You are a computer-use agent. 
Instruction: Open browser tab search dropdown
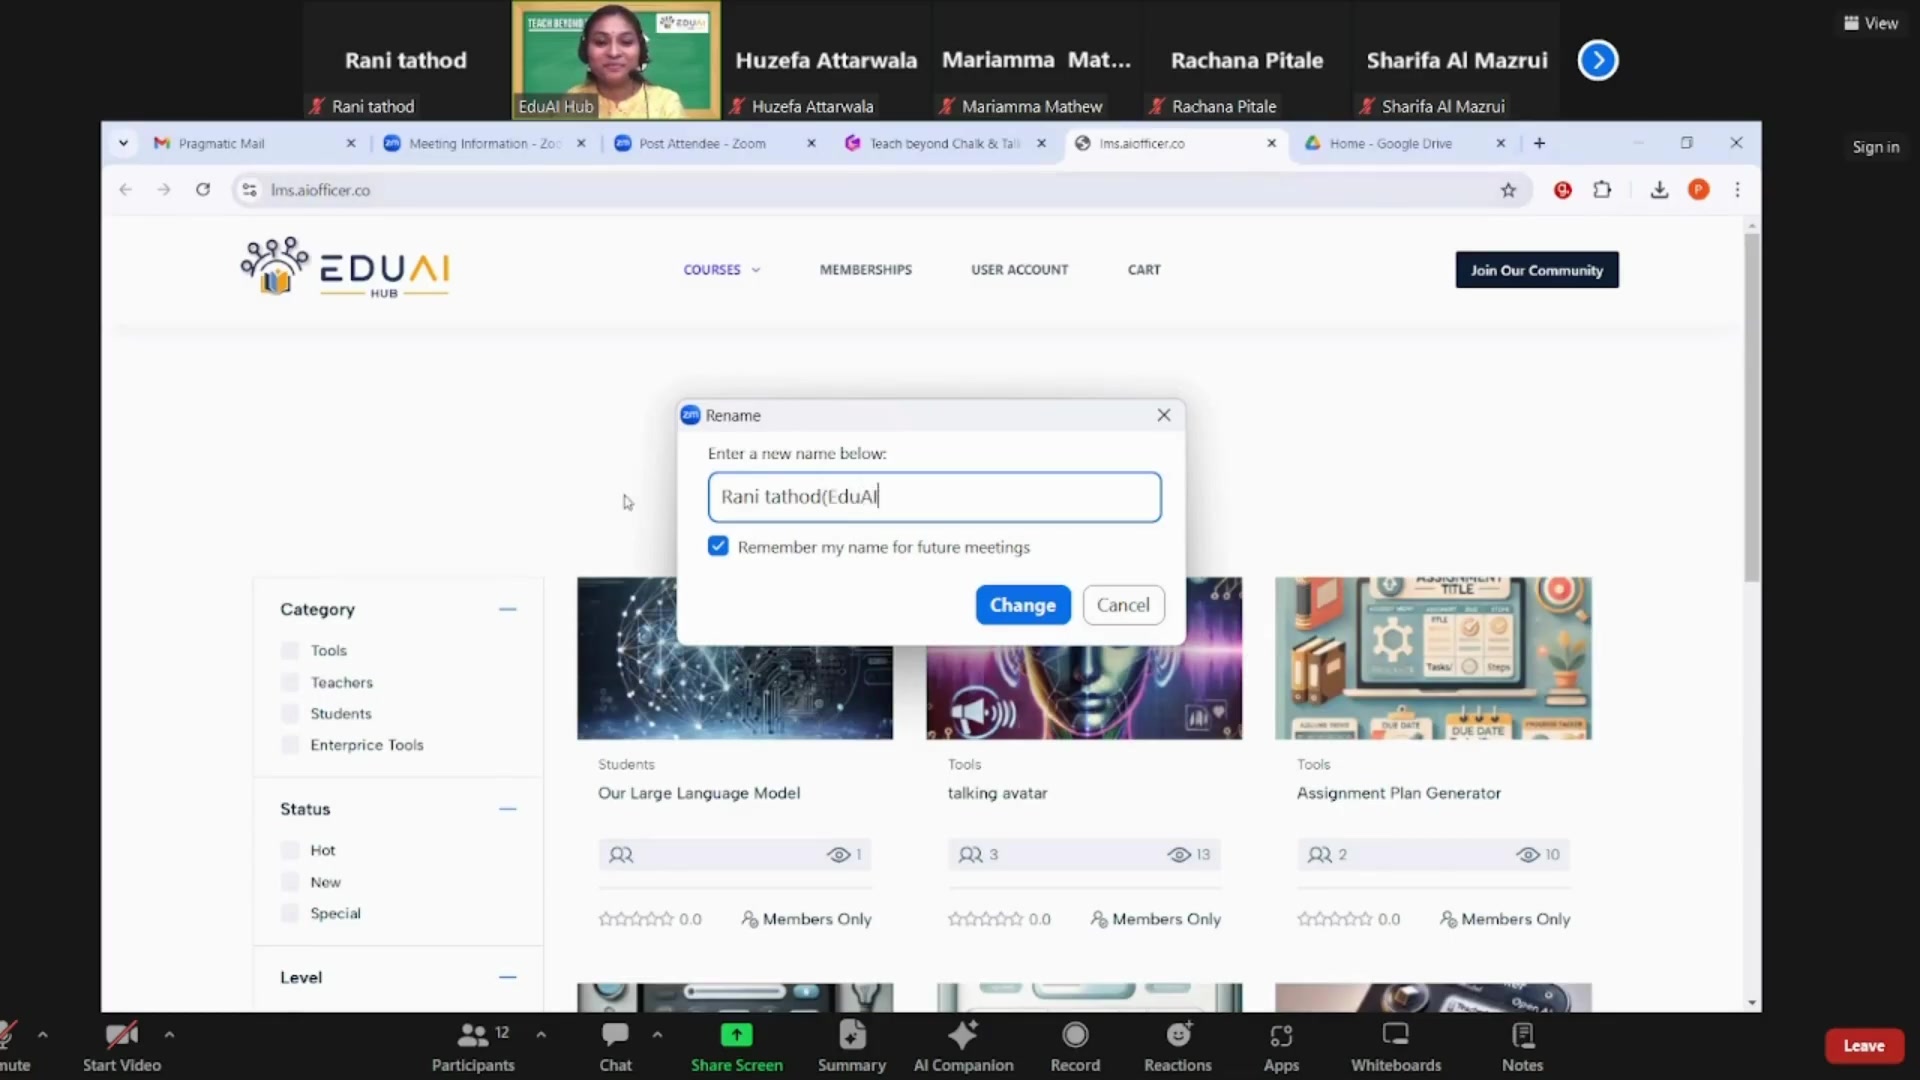click(123, 143)
